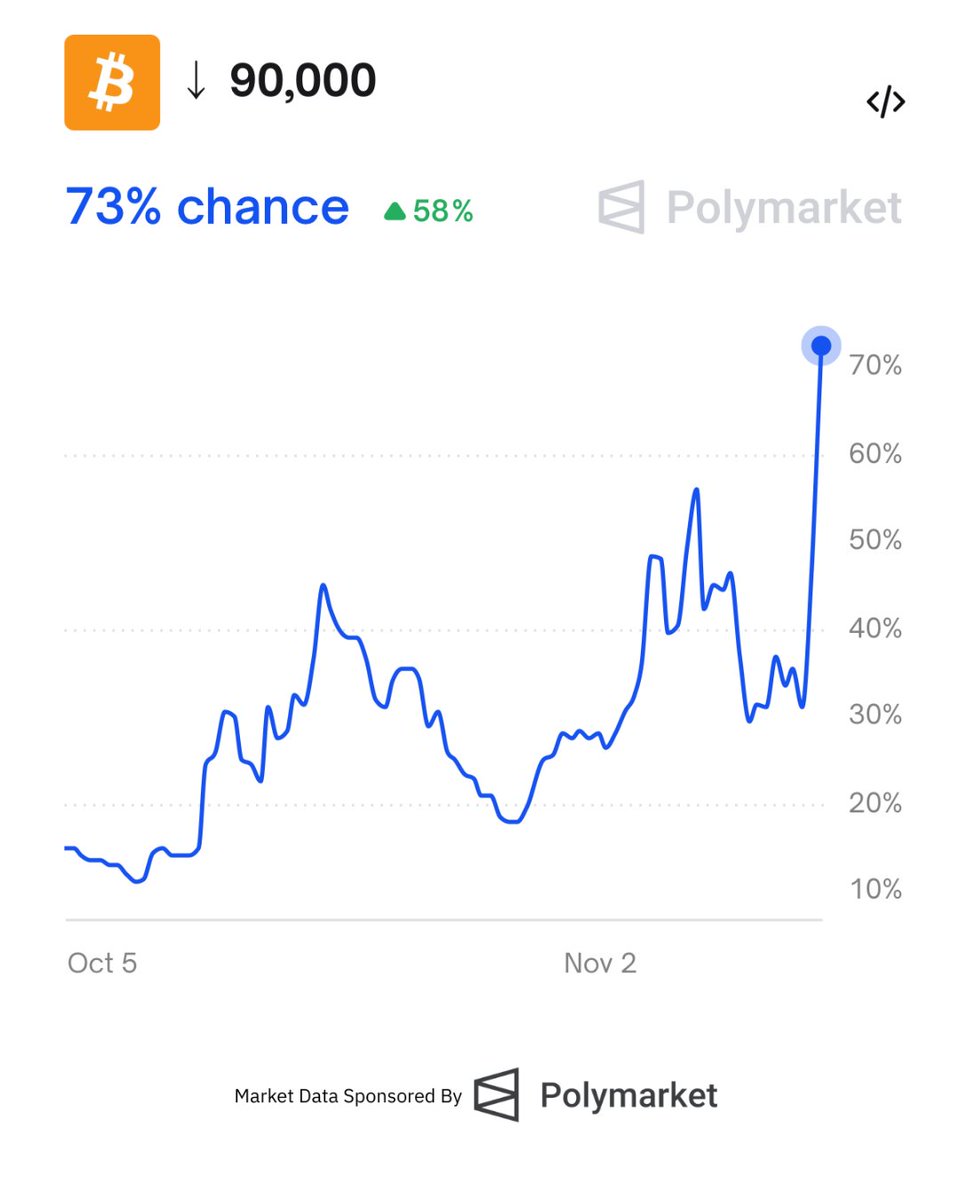Viewport: 960px width, 1200px height.
Task: Click the 50% axis label
Action: coord(875,541)
